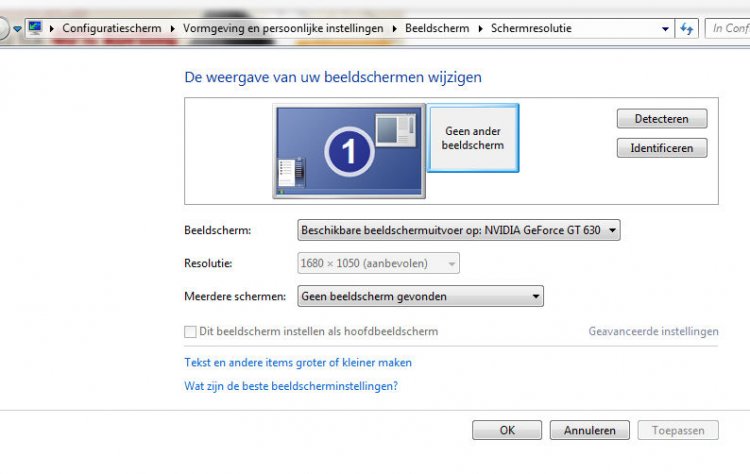Open 'Wat zijn de beste beeldscherminstellingen?' link
Image resolution: width=750 pixels, height=474 pixels.
click(291, 386)
